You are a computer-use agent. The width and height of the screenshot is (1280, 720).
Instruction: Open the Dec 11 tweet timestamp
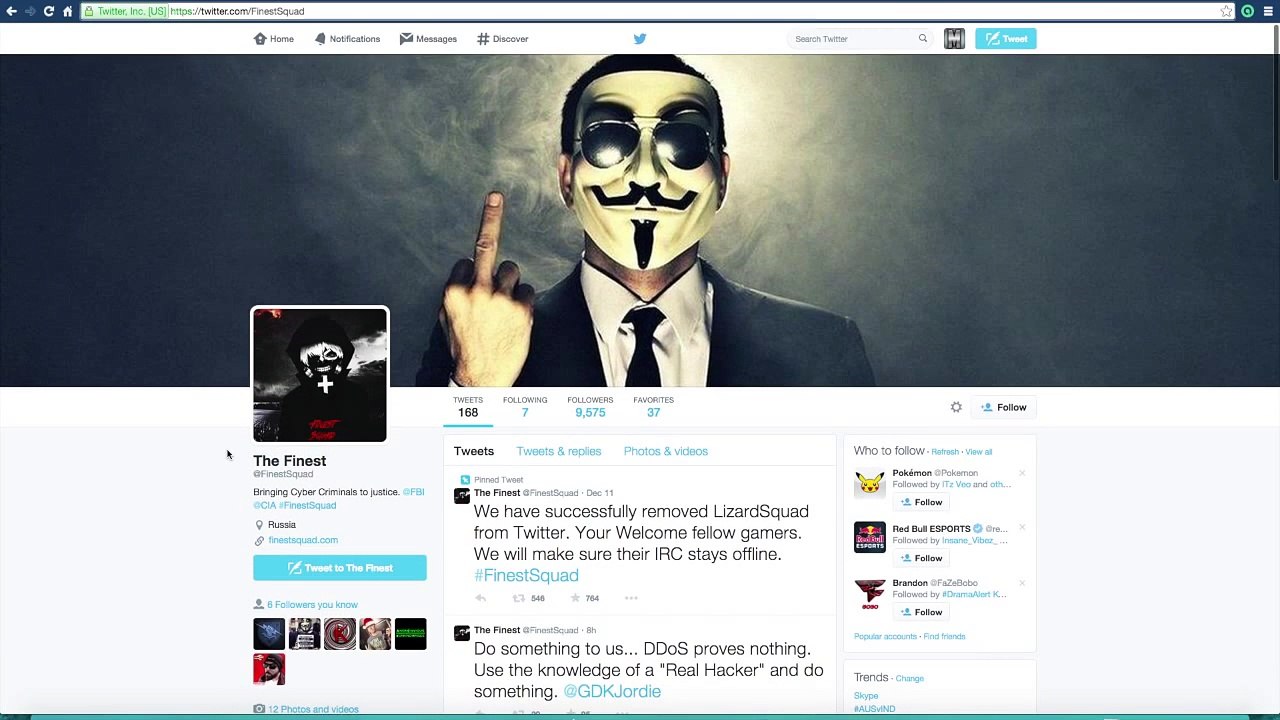tap(600, 493)
